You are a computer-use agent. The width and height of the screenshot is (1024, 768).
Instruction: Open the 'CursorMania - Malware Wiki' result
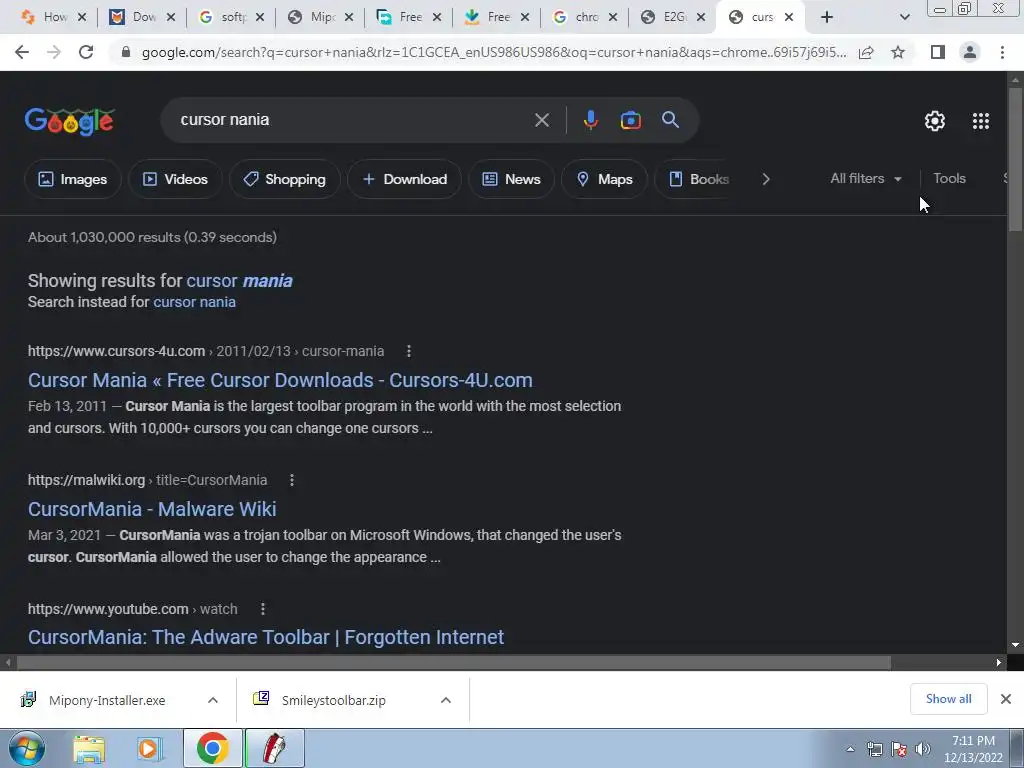(152, 509)
